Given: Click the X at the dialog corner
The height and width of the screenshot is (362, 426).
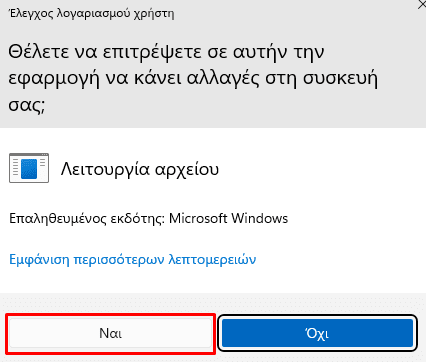Looking at the screenshot, I should [x=422, y=5].
